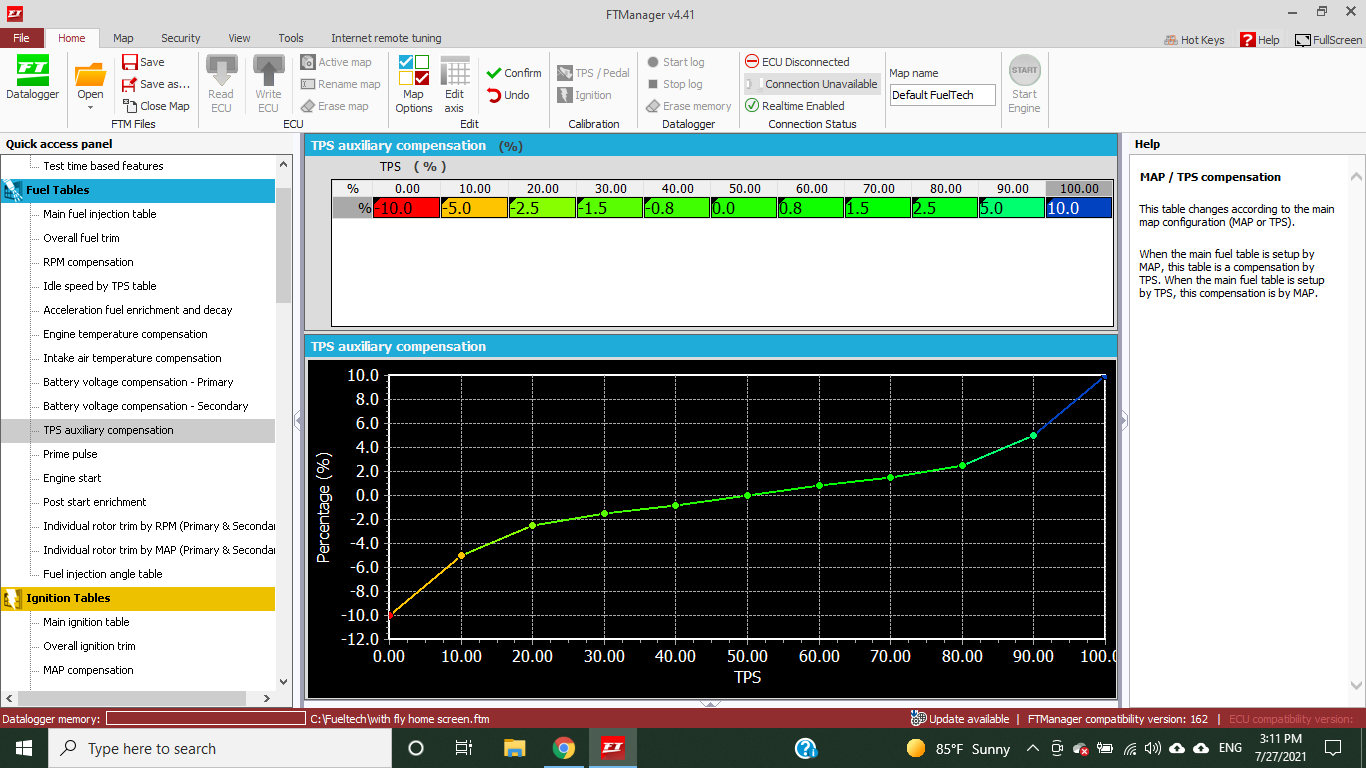Switch to the Internet remote tuning tab
Screen dimensions: 1366x768
pyautogui.click(x=386, y=38)
